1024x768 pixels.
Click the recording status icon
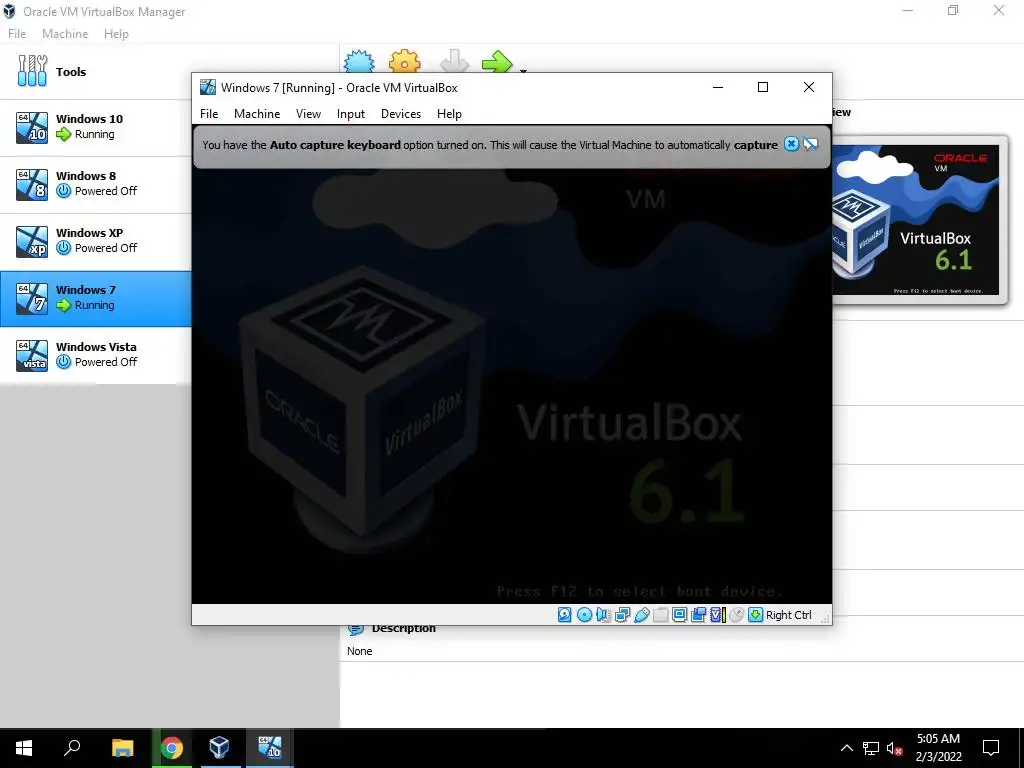pos(698,615)
